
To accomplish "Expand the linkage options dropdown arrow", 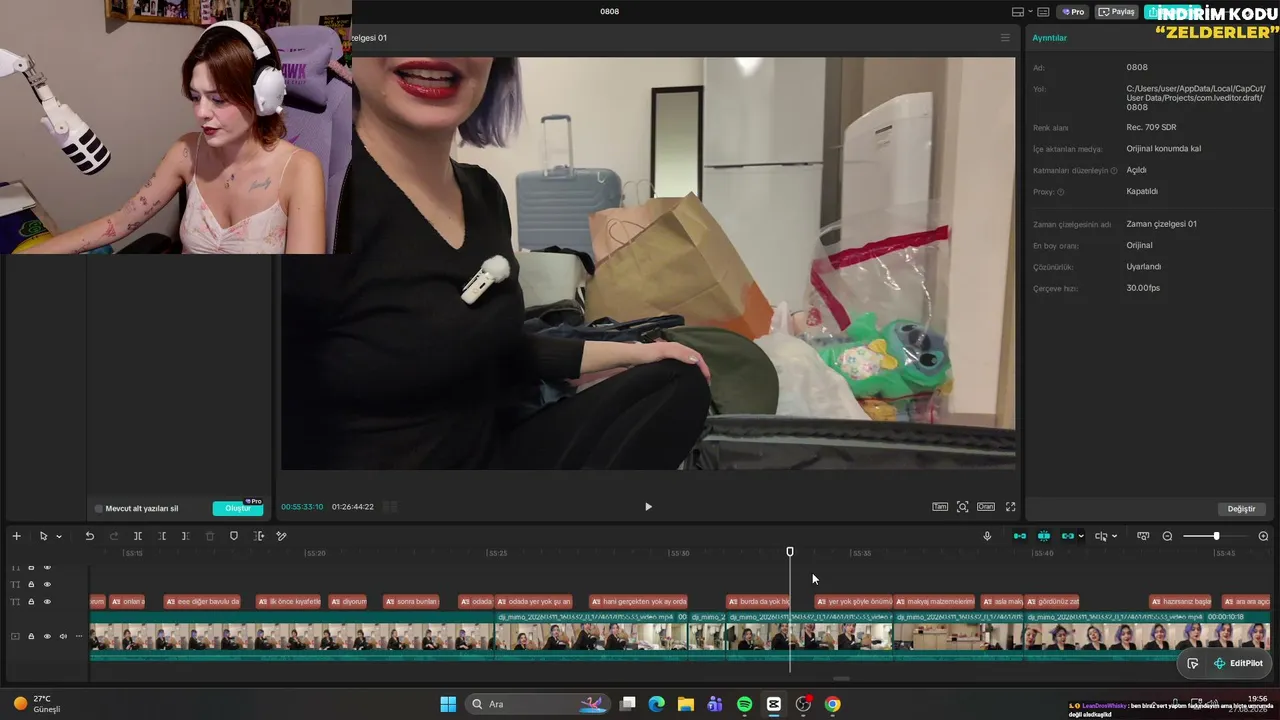I will [x=1081, y=537].
